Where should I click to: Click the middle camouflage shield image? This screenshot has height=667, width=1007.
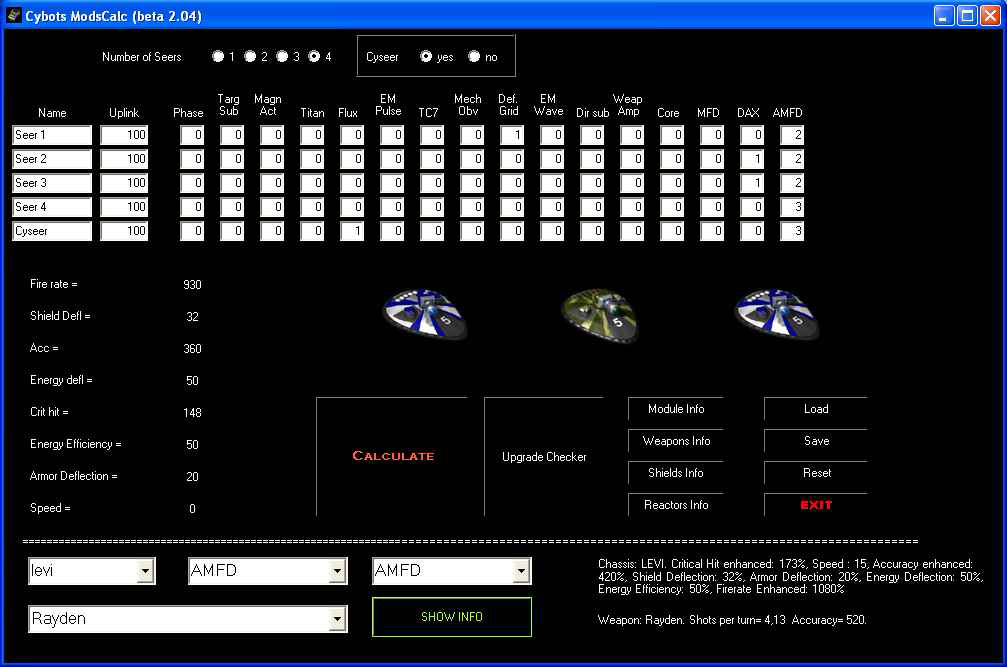[599, 314]
